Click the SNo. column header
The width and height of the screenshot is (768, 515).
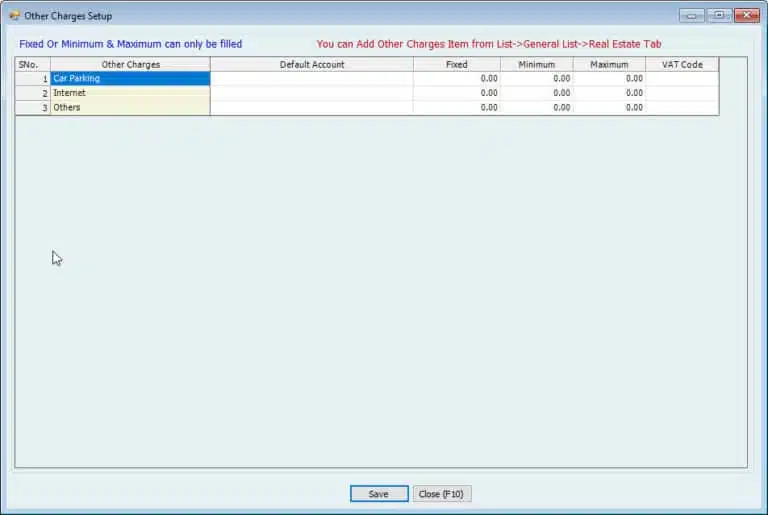(x=33, y=64)
